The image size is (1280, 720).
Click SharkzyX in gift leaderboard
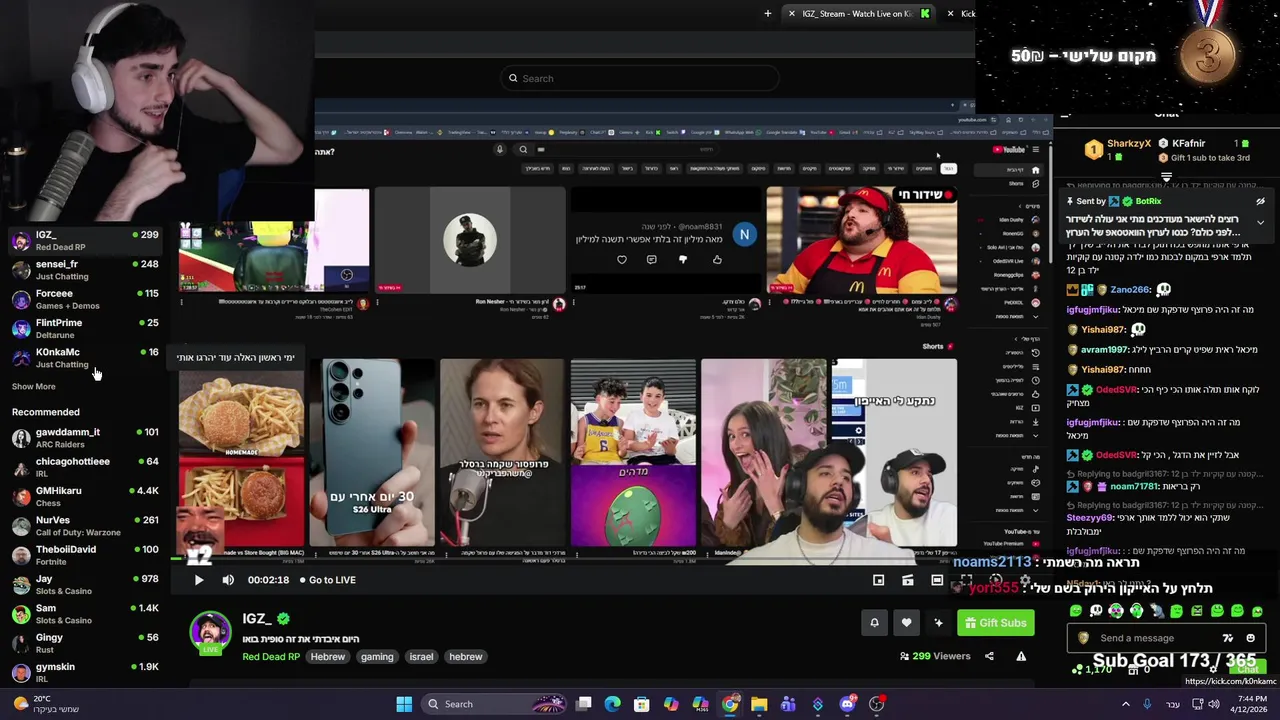1129,143
